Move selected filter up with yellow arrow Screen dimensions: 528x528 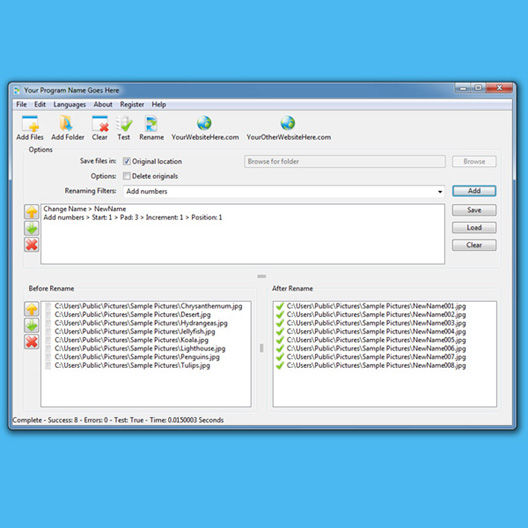(32, 212)
